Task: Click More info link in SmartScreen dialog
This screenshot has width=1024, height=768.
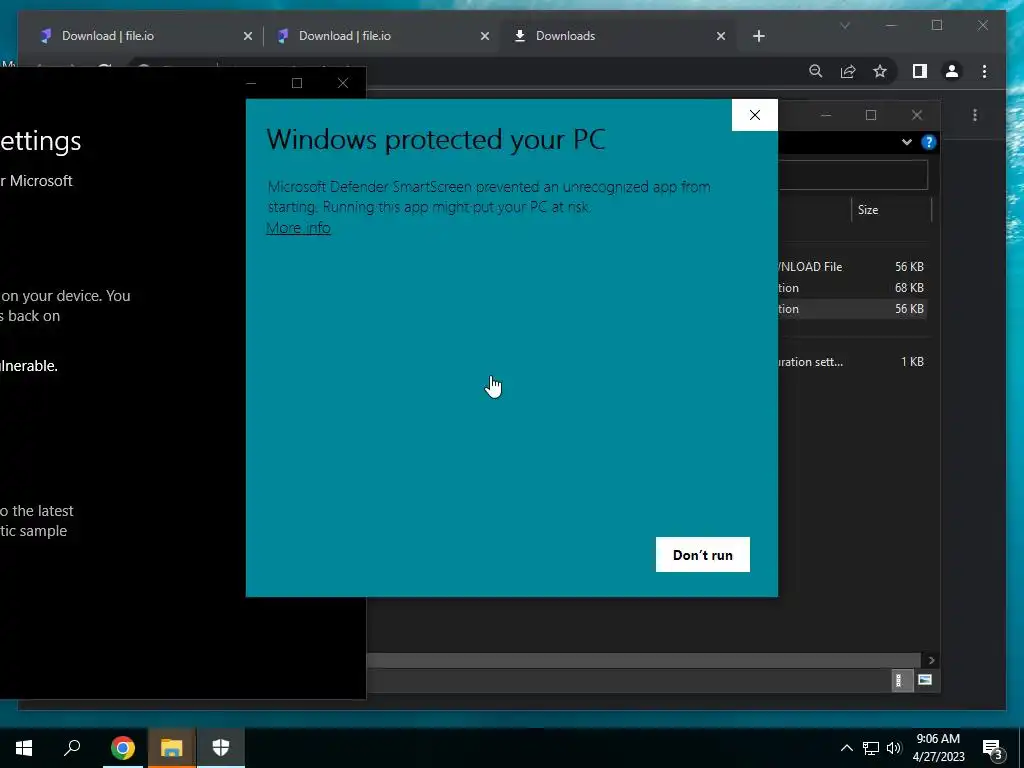Action: click(x=298, y=228)
